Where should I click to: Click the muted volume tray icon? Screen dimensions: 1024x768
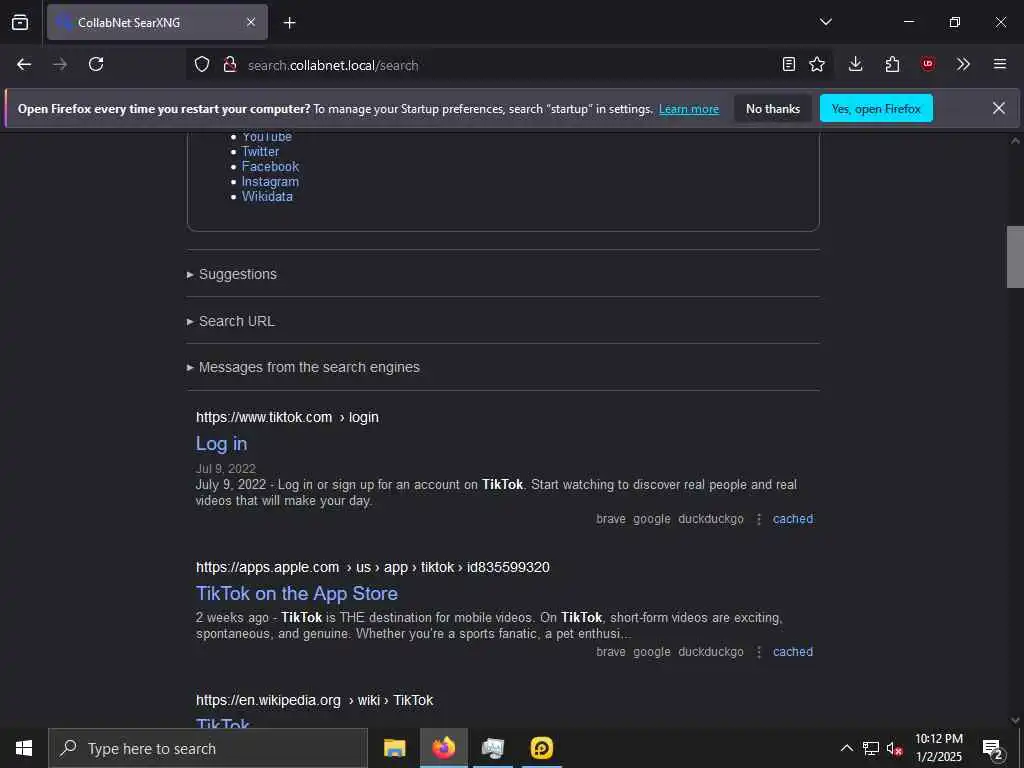point(894,748)
